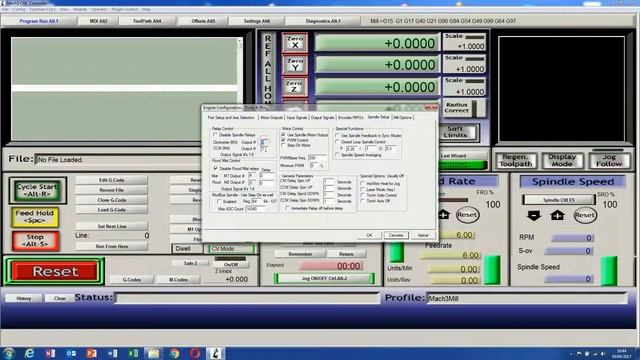Toggle Closed Loop Spindle Control checkbox
640x360 pixels.
click(337, 142)
